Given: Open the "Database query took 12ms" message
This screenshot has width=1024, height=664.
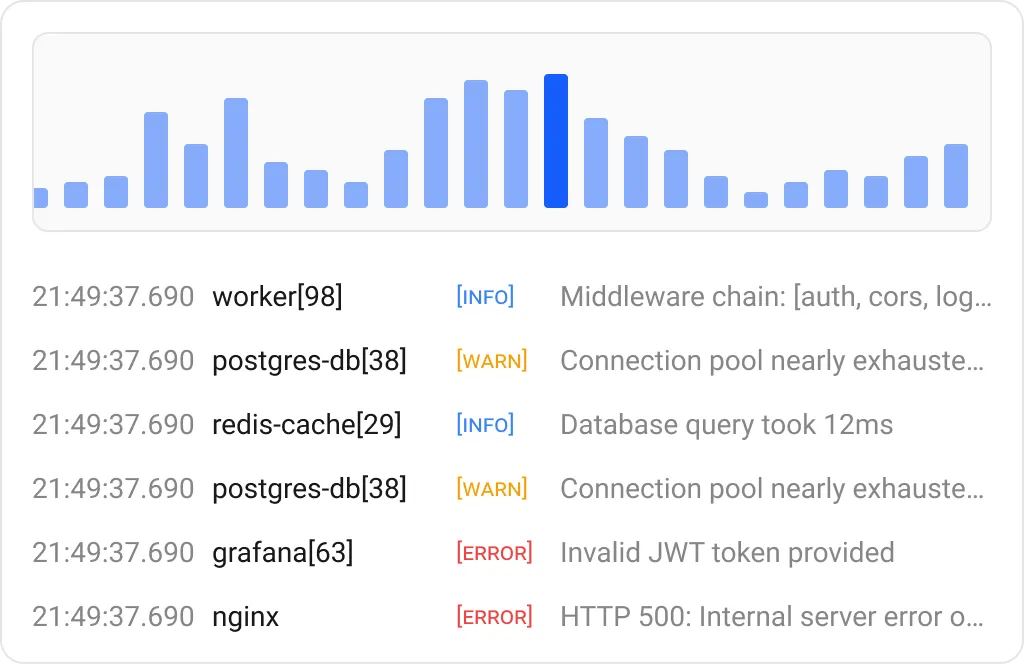Looking at the screenshot, I should pos(726,425).
